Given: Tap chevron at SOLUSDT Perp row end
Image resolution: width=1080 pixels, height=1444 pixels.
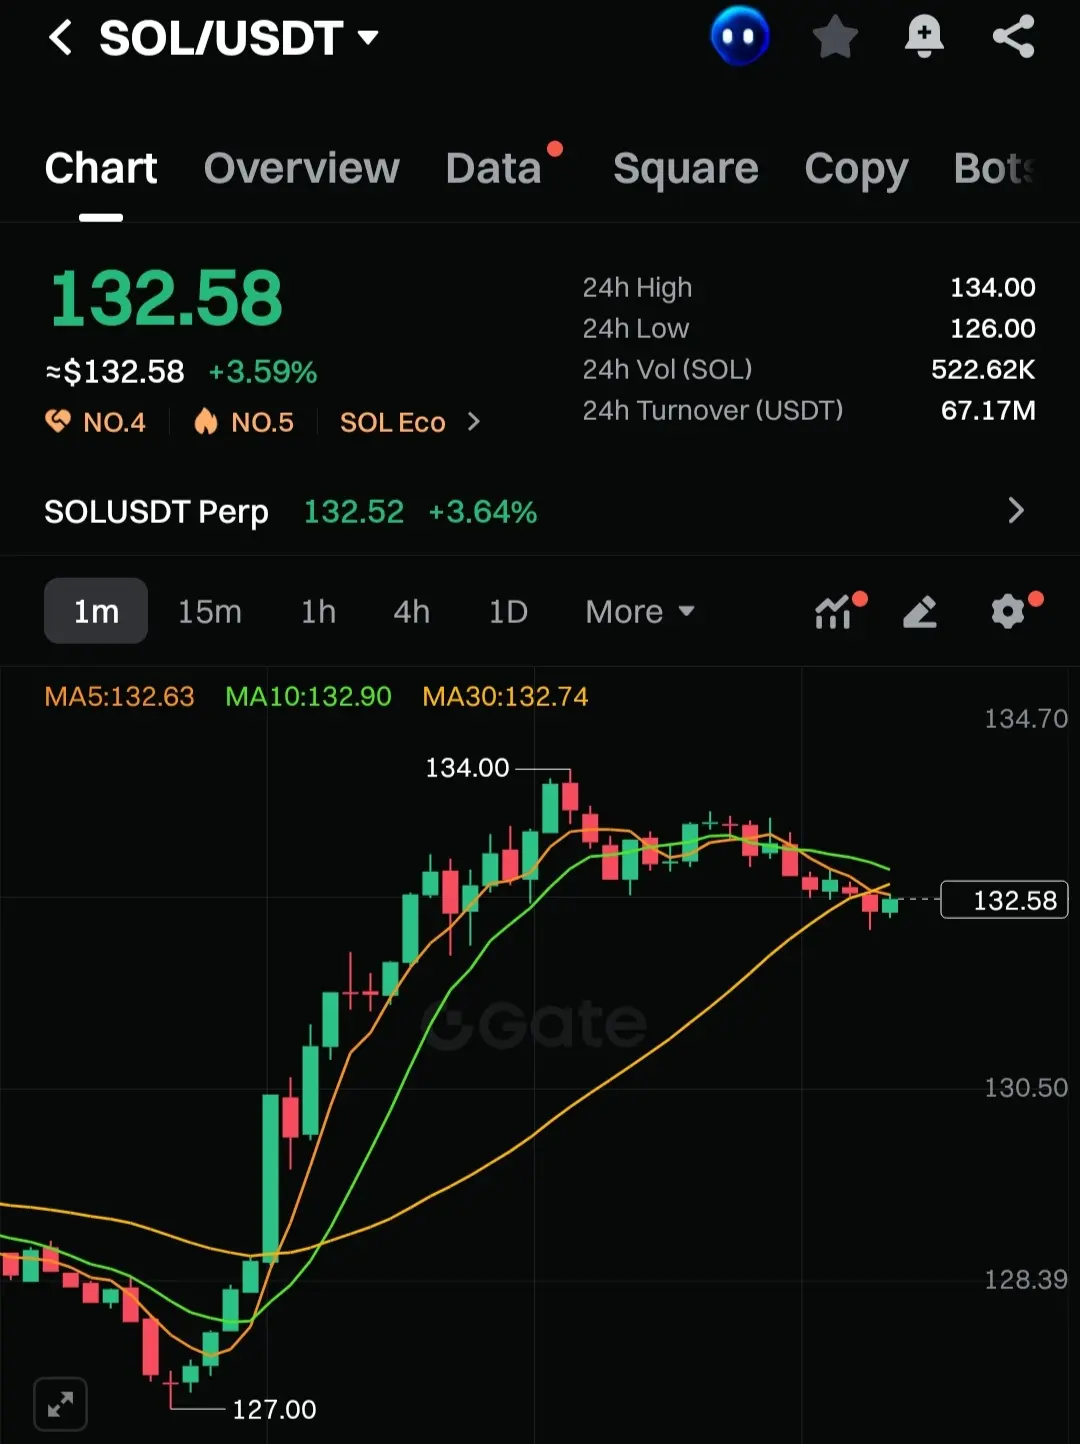Looking at the screenshot, I should tap(1016, 511).
